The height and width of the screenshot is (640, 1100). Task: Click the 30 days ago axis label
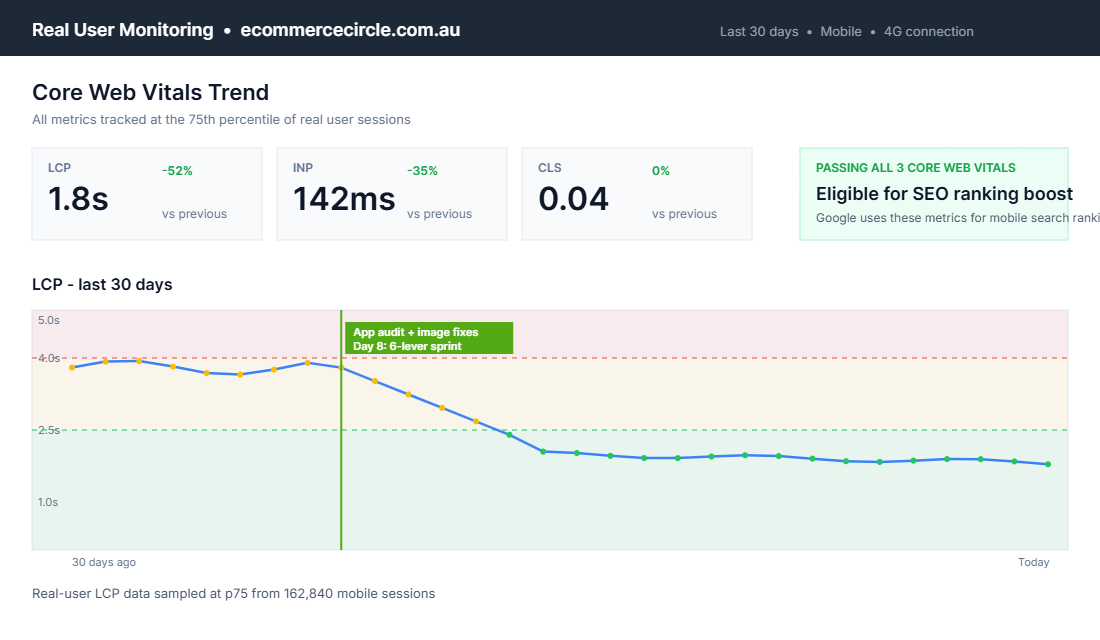click(104, 562)
